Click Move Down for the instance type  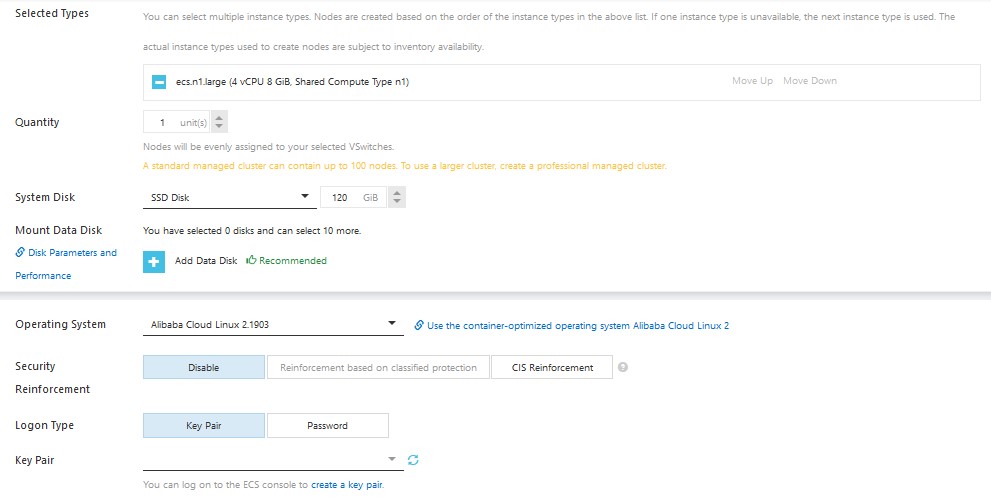810,81
